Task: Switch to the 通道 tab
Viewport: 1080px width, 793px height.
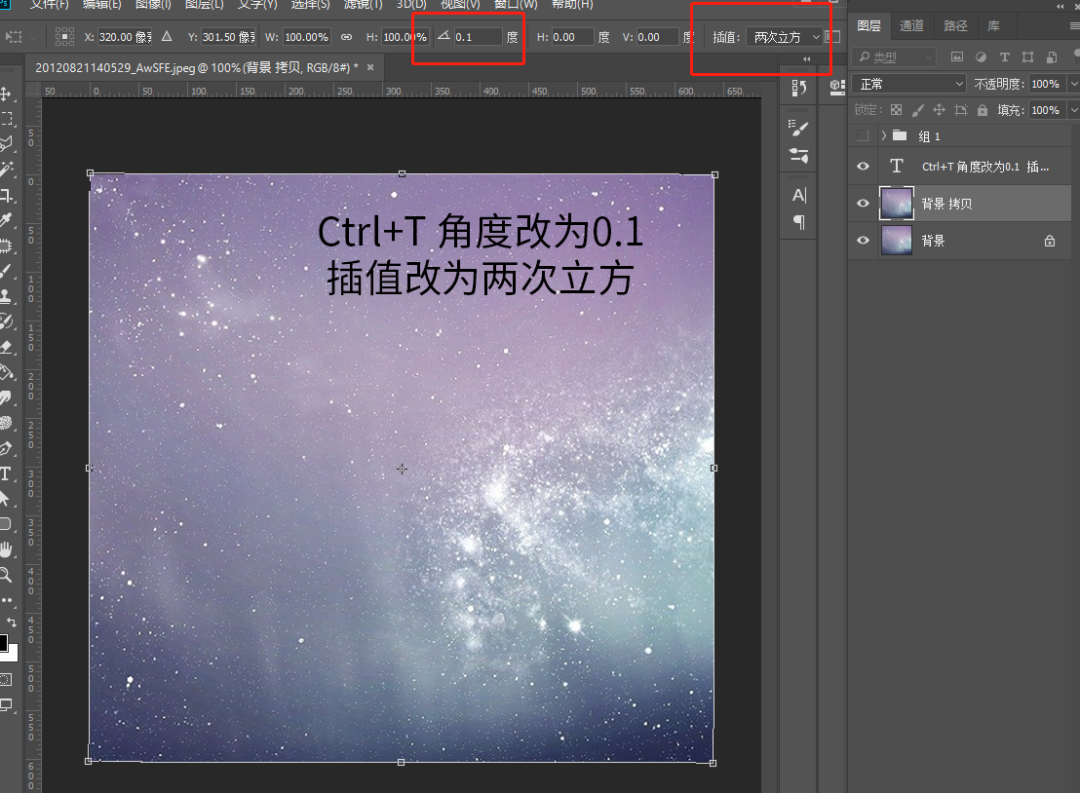Action: tap(911, 26)
